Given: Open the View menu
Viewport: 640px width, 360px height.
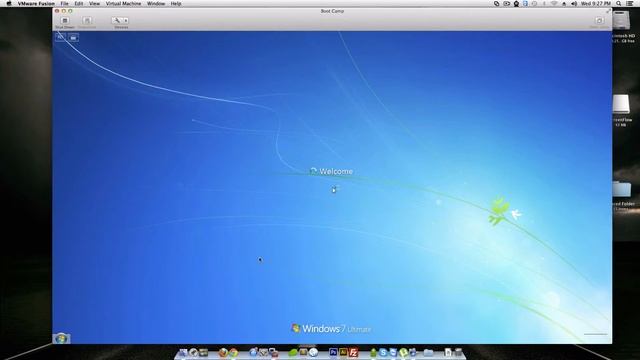Looking at the screenshot, I should (94, 4).
